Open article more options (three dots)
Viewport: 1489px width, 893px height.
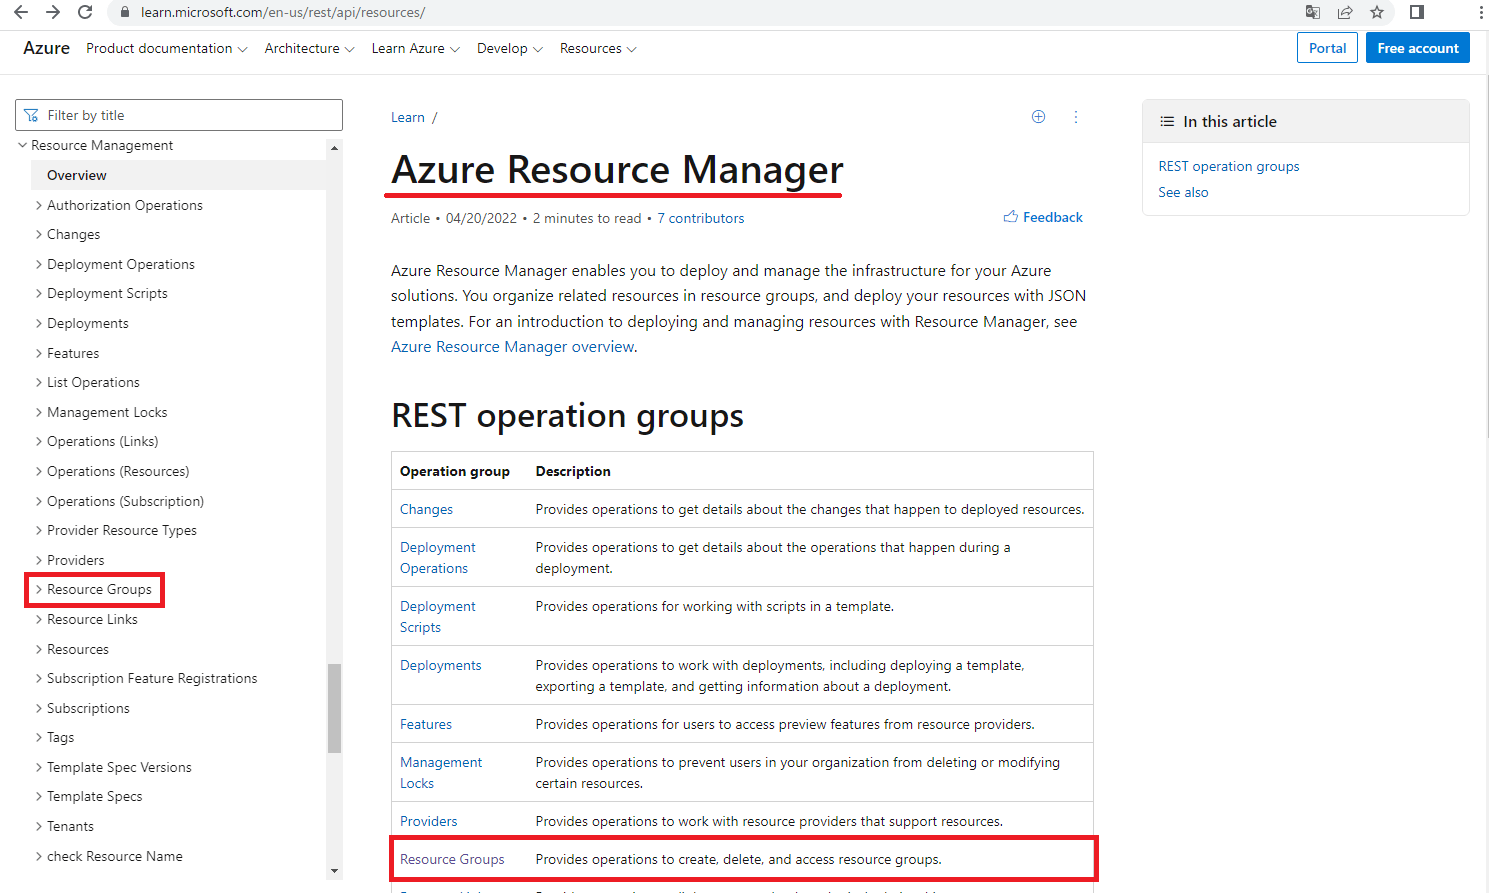point(1076,117)
